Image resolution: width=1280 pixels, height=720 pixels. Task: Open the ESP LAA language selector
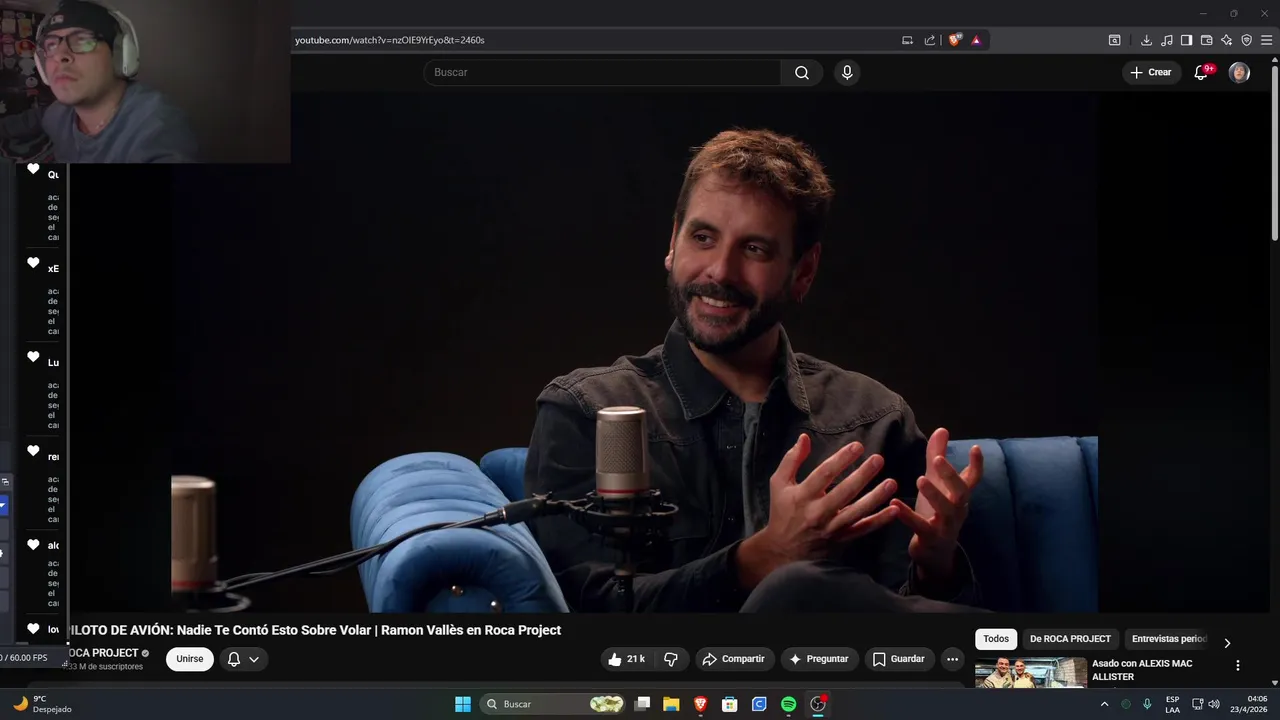click(x=1172, y=705)
